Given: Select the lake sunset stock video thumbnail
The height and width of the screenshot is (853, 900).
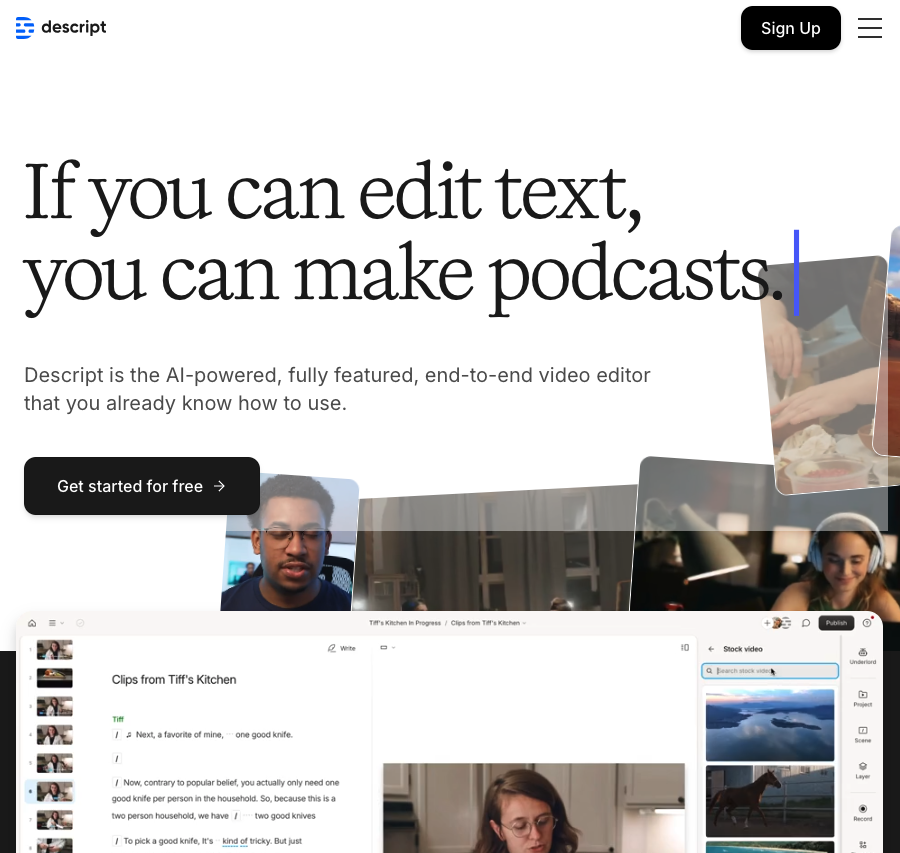Looking at the screenshot, I should (770, 725).
